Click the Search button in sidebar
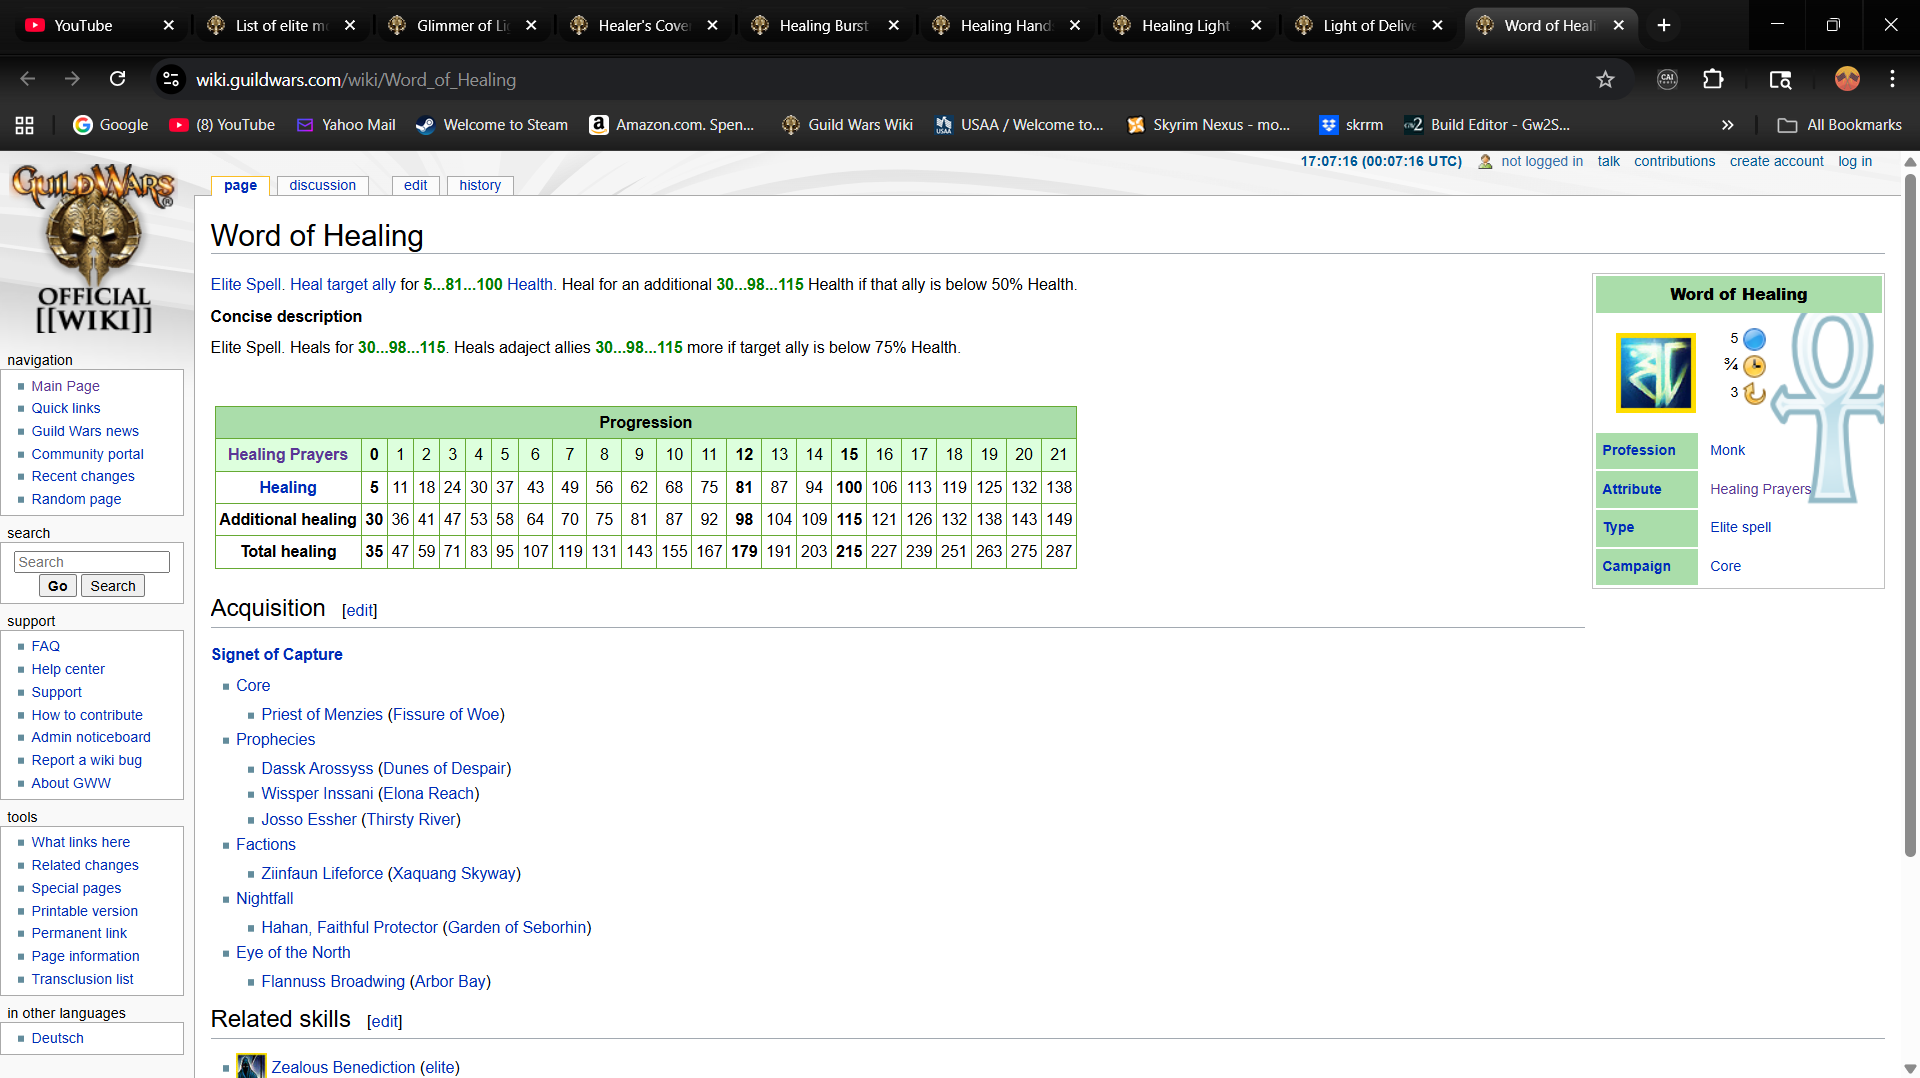Screen dimensions: 1920x1078 pos(113,586)
